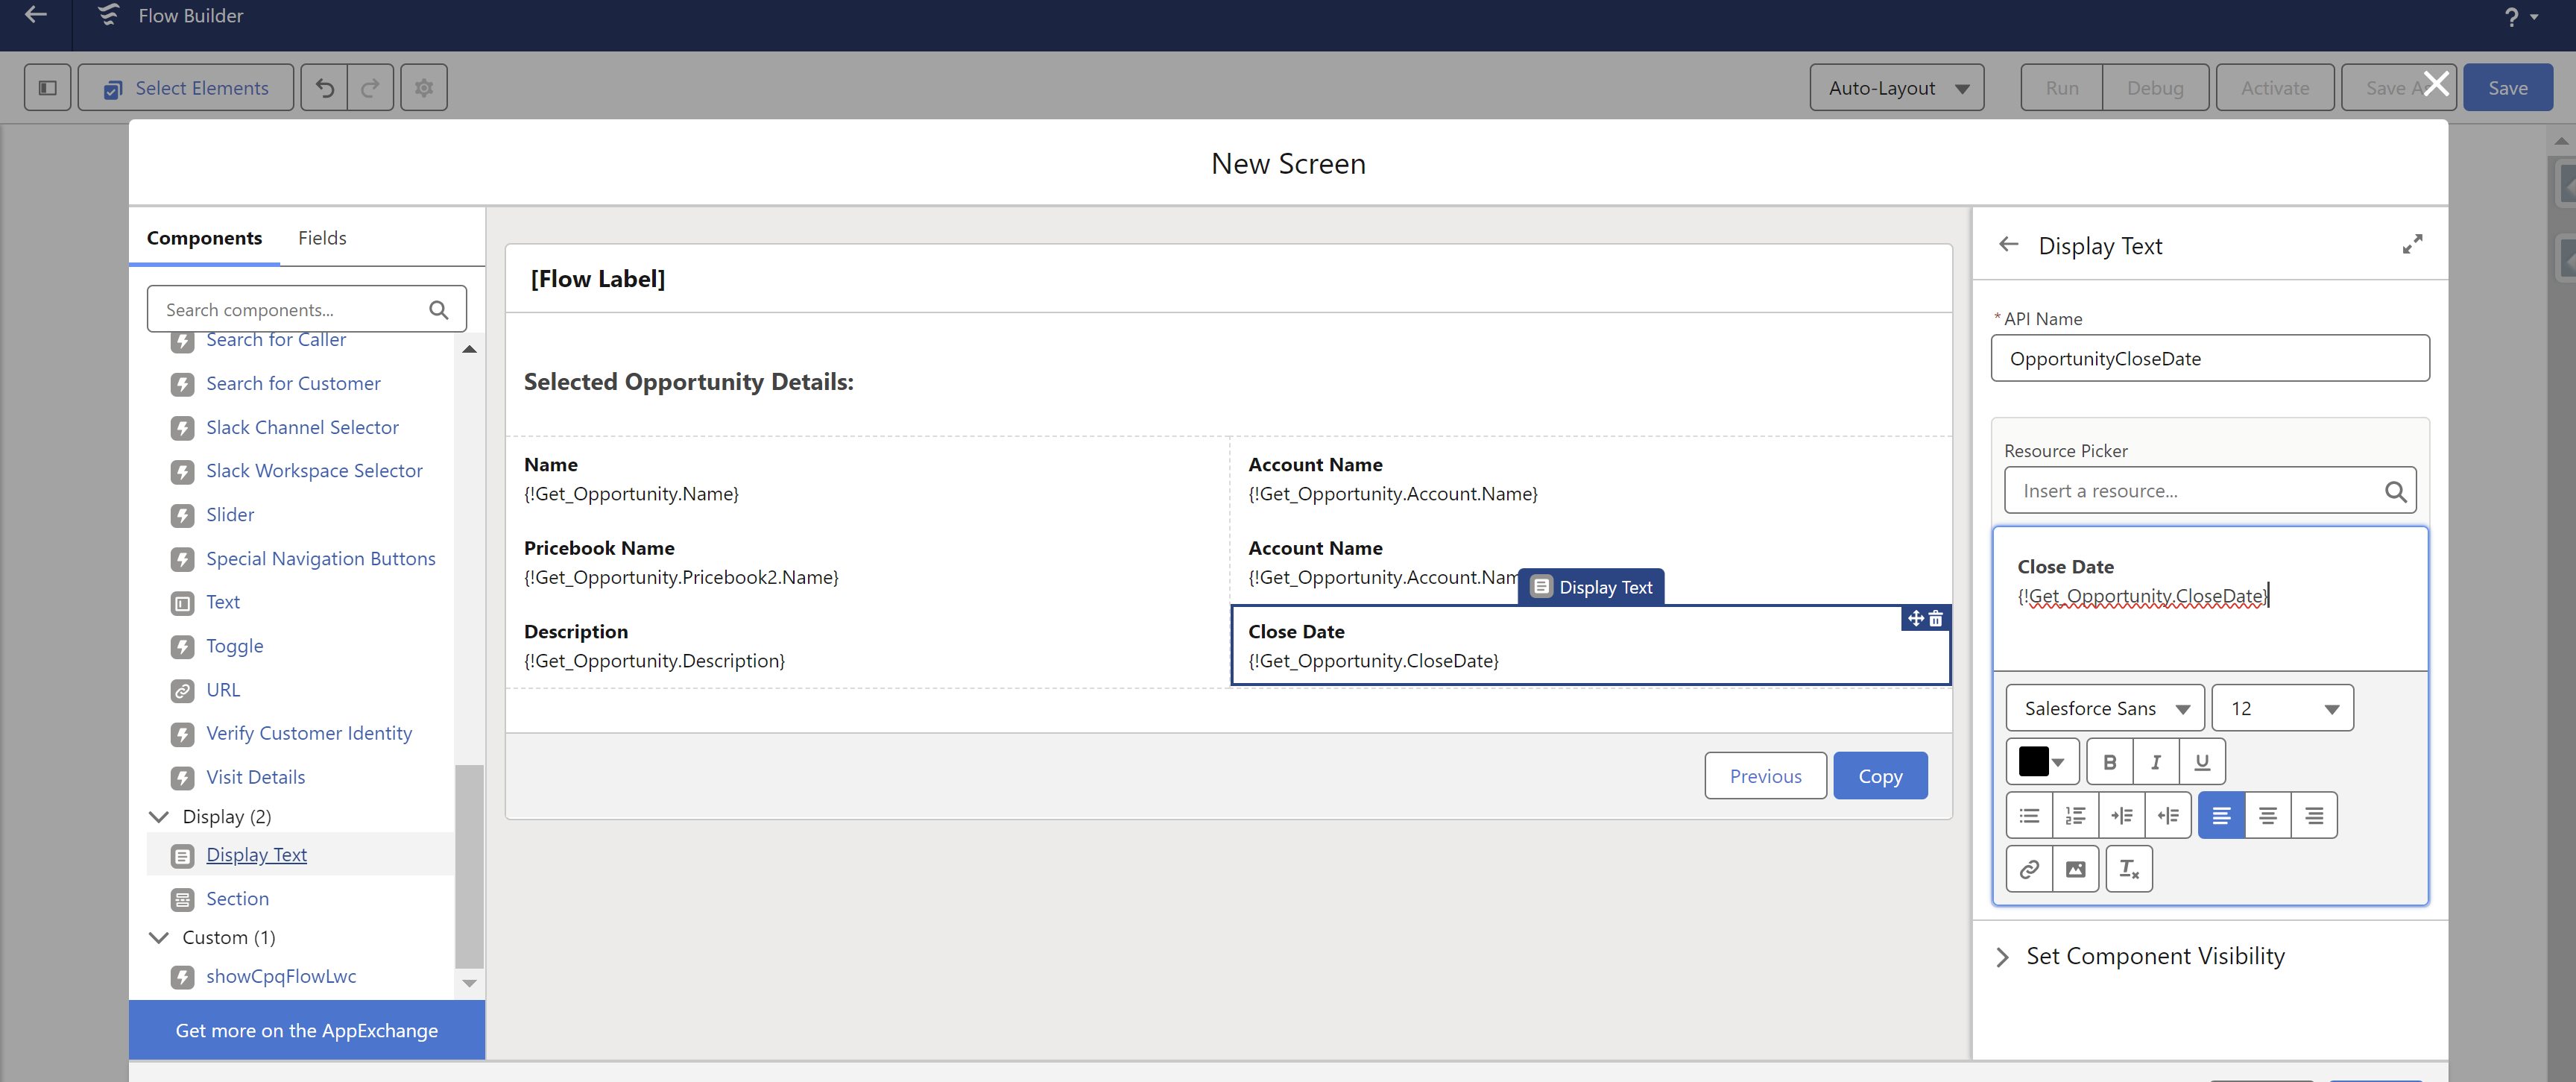Click the move handle on Close Date component
2576x1082 pixels.
pos(1915,618)
